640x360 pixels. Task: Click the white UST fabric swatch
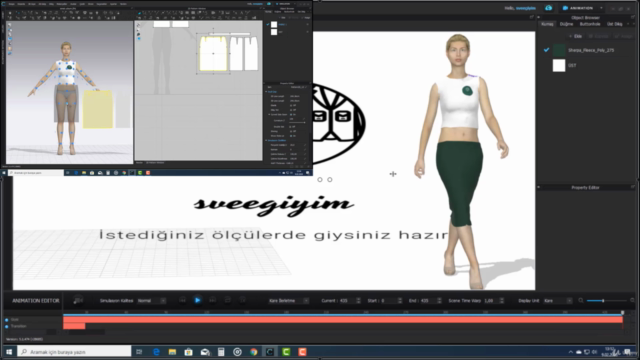coord(559,65)
